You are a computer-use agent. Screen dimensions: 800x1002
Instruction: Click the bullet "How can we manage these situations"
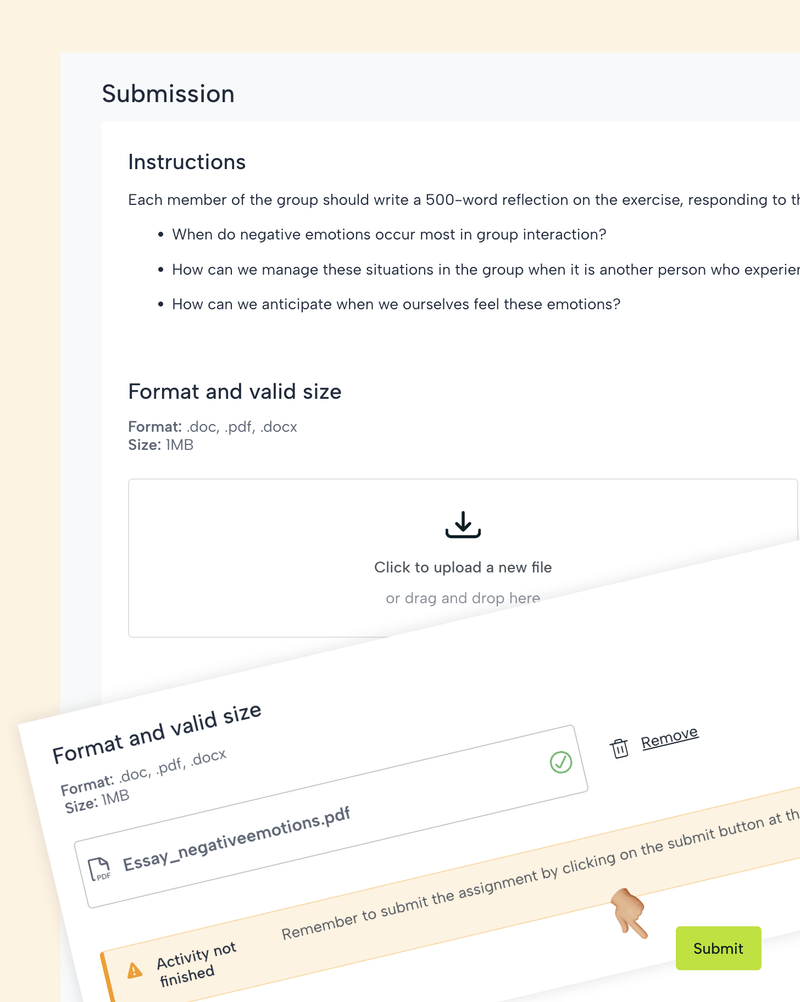pyautogui.click(x=485, y=269)
